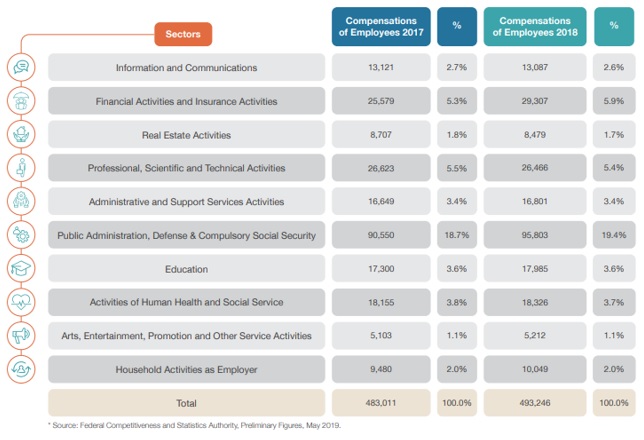The image size is (644, 440).
Task: Click the businessperson Professional Activities icon
Action: pyautogui.click(x=21, y=168)
